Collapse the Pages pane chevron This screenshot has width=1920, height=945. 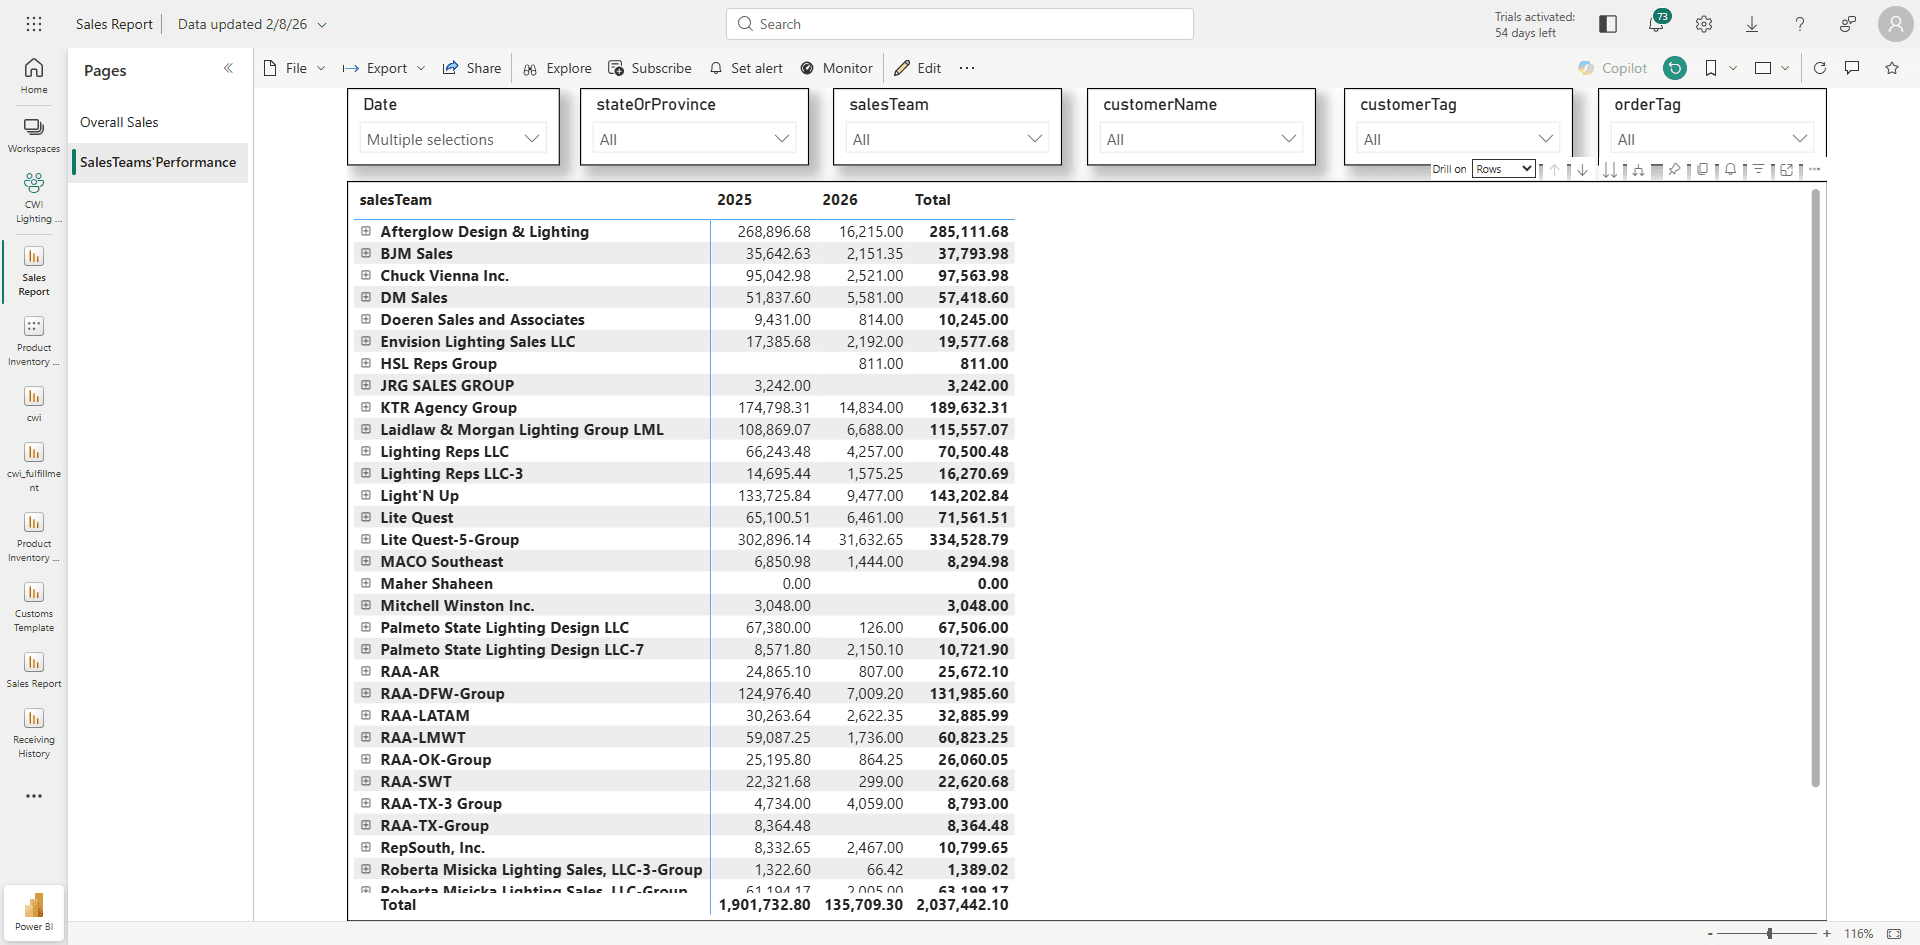[x=228, y=68]
